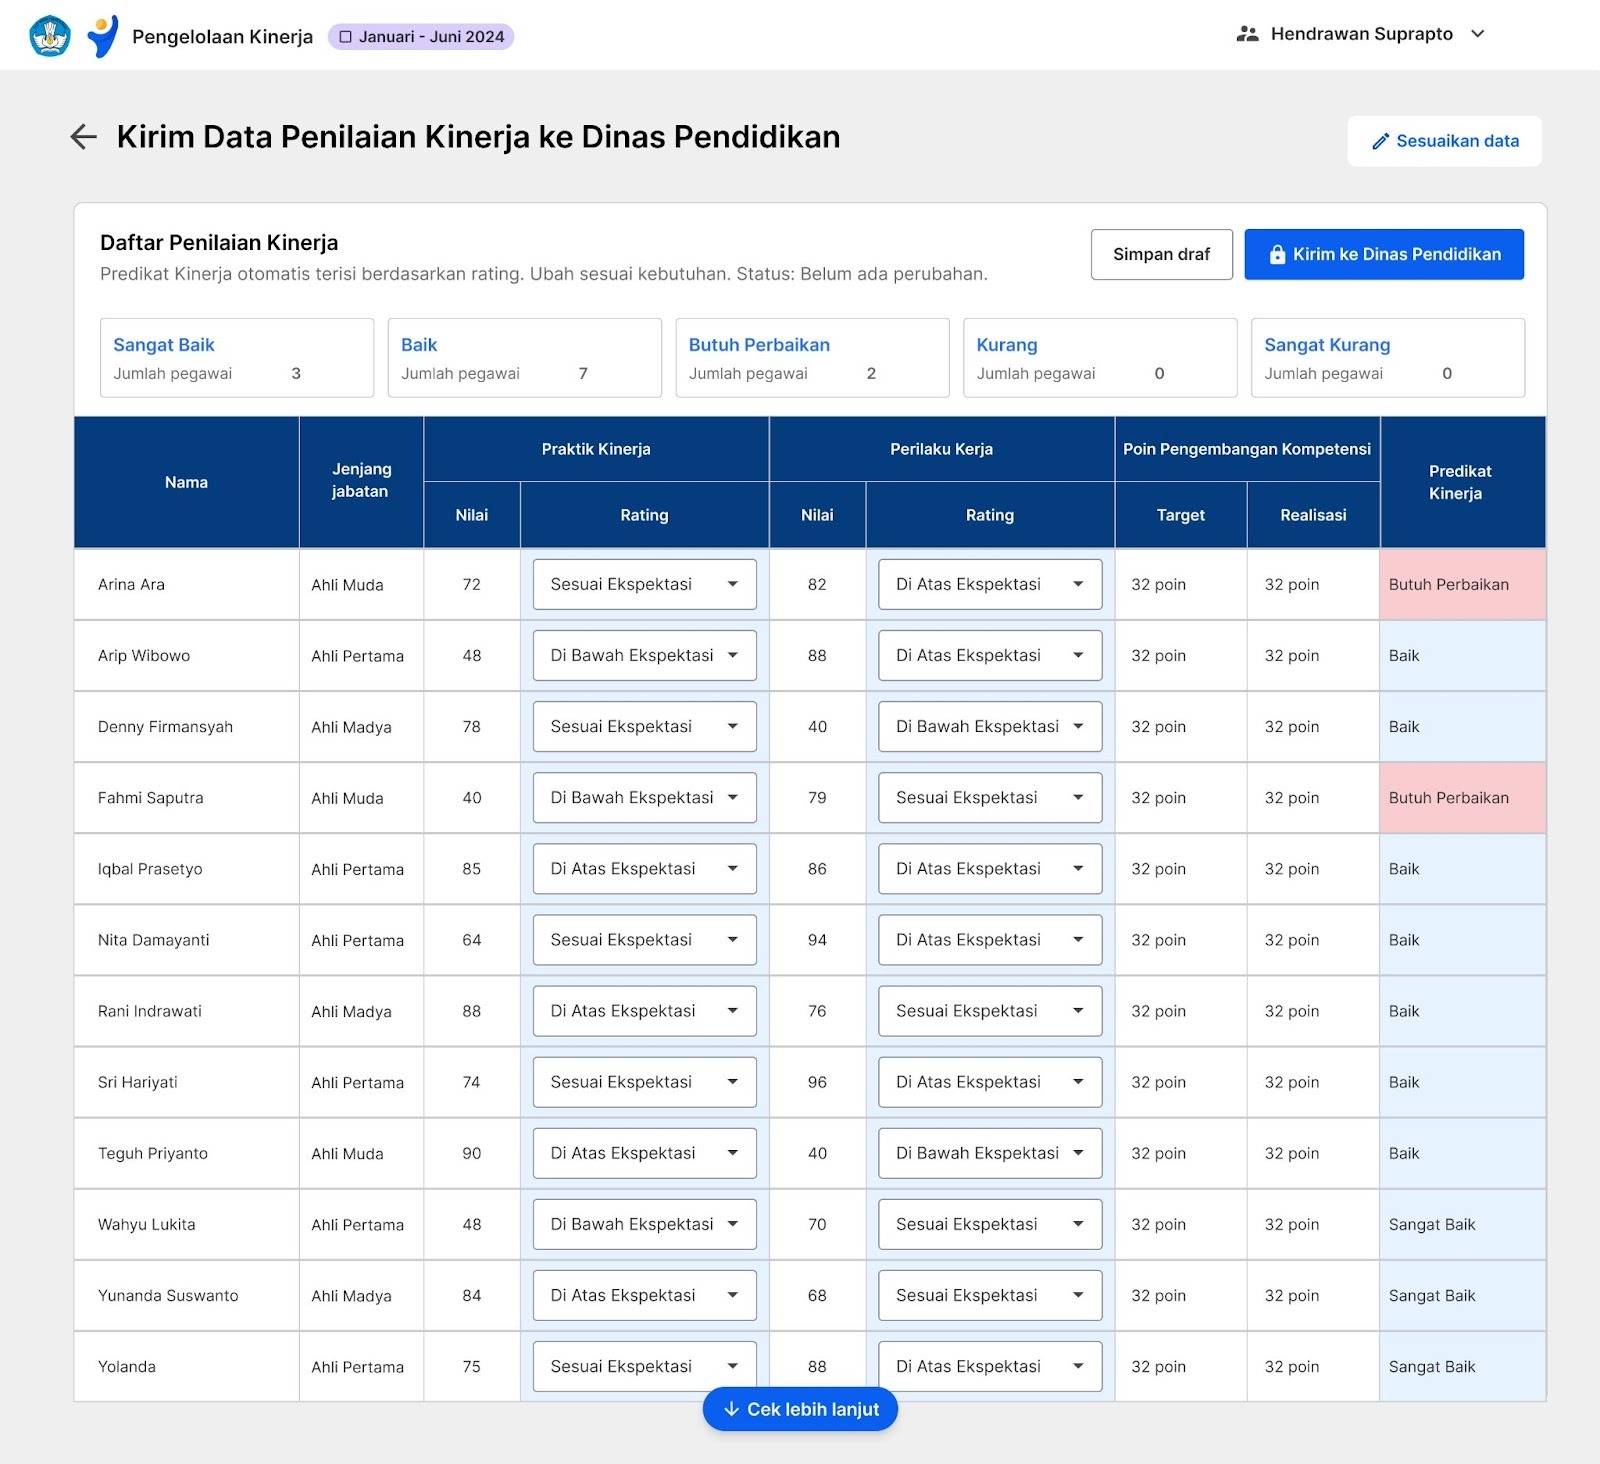Open Denny Firmansyah's Perilaku Kerja rating dropdown
Image resolution: width=1600 pixels, height=1464 pixels.
coord(989,727)
